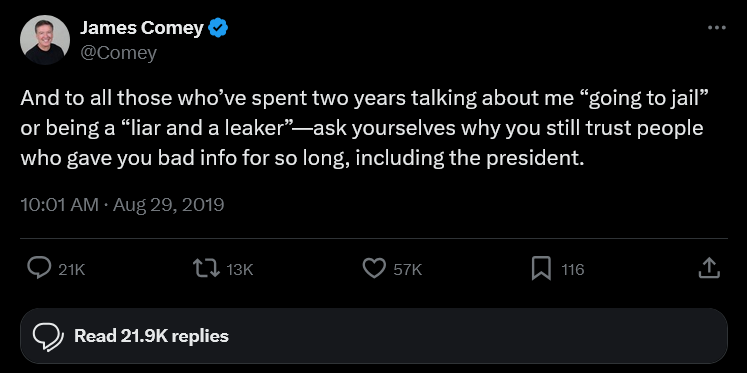Click the blue verified checkmark badge
This screenshot has height=373, width=747.
219,29
